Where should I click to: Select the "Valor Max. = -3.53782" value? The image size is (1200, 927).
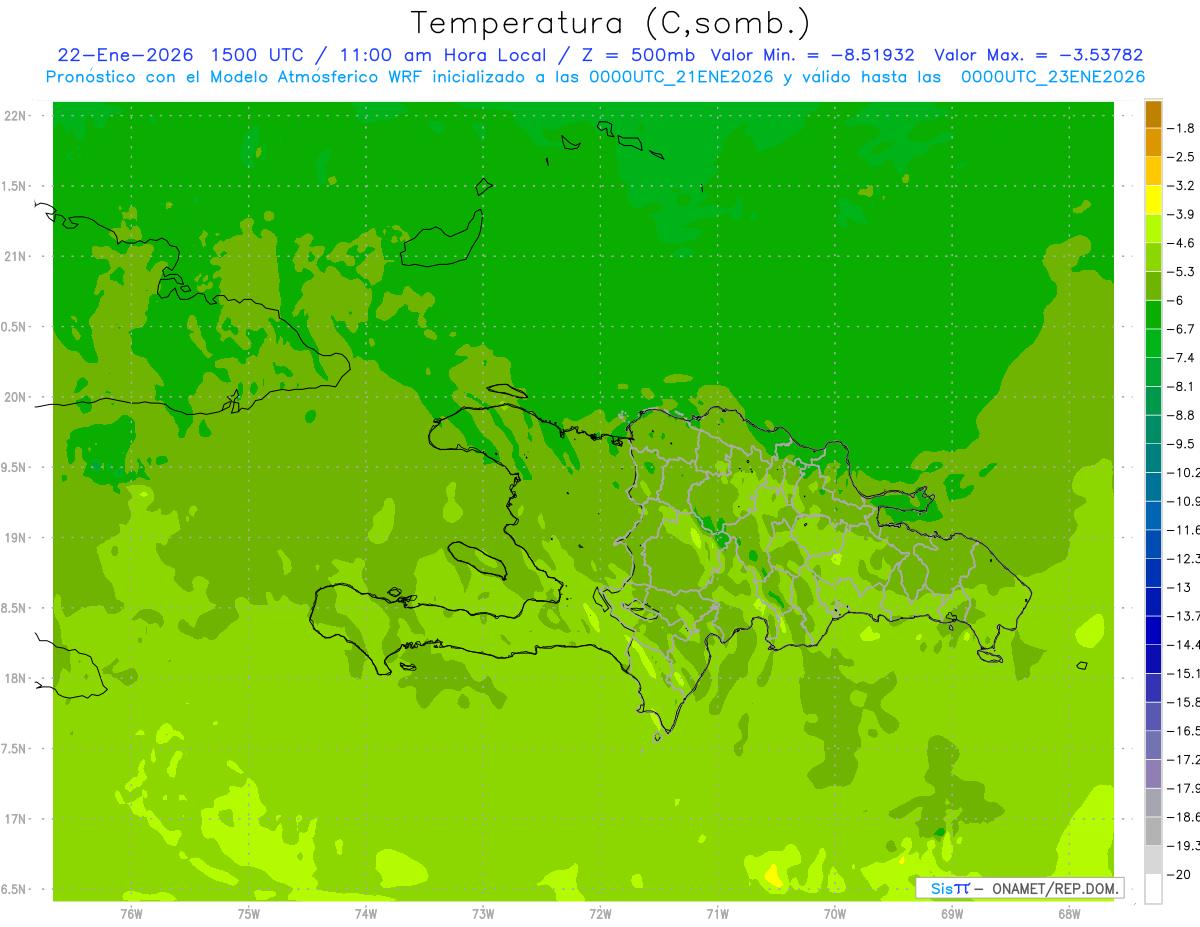tap(1038, 56)
